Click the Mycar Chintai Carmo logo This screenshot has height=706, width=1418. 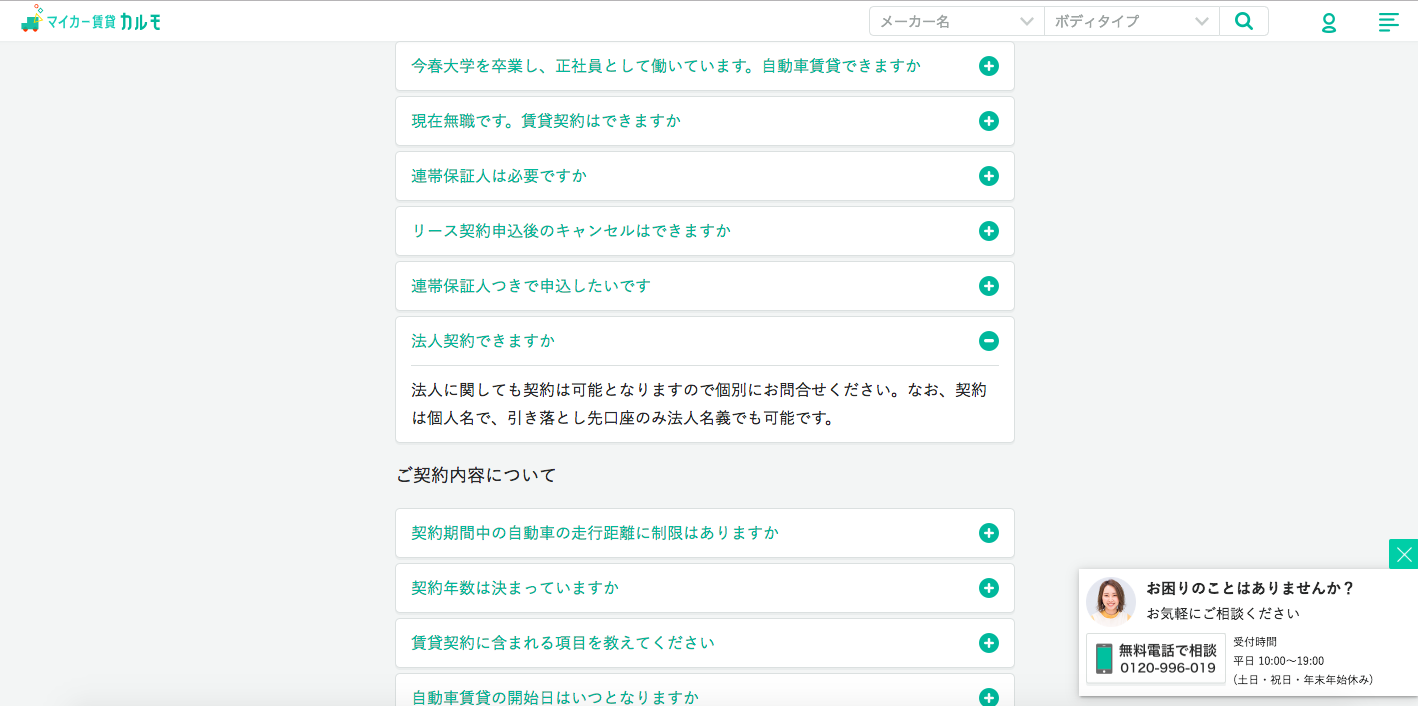[x=91, y=21]
